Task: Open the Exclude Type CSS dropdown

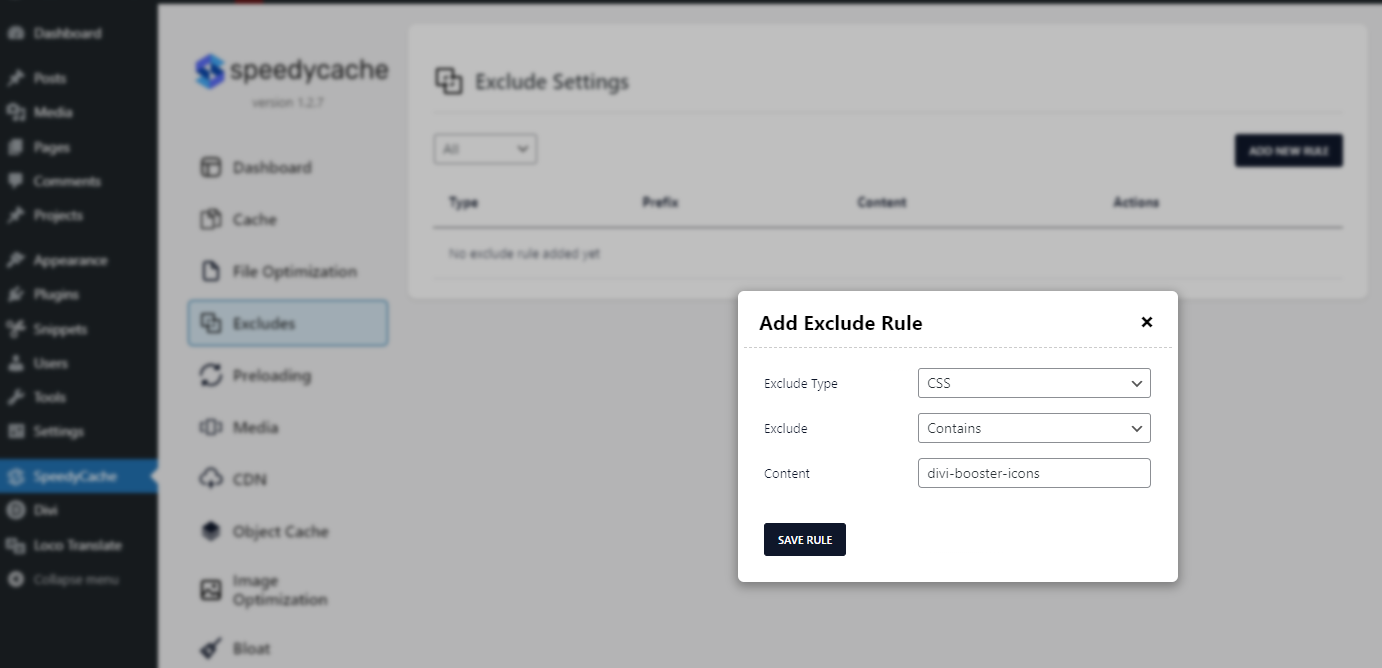Action: pyautogui.click(x=1034, y=383)
